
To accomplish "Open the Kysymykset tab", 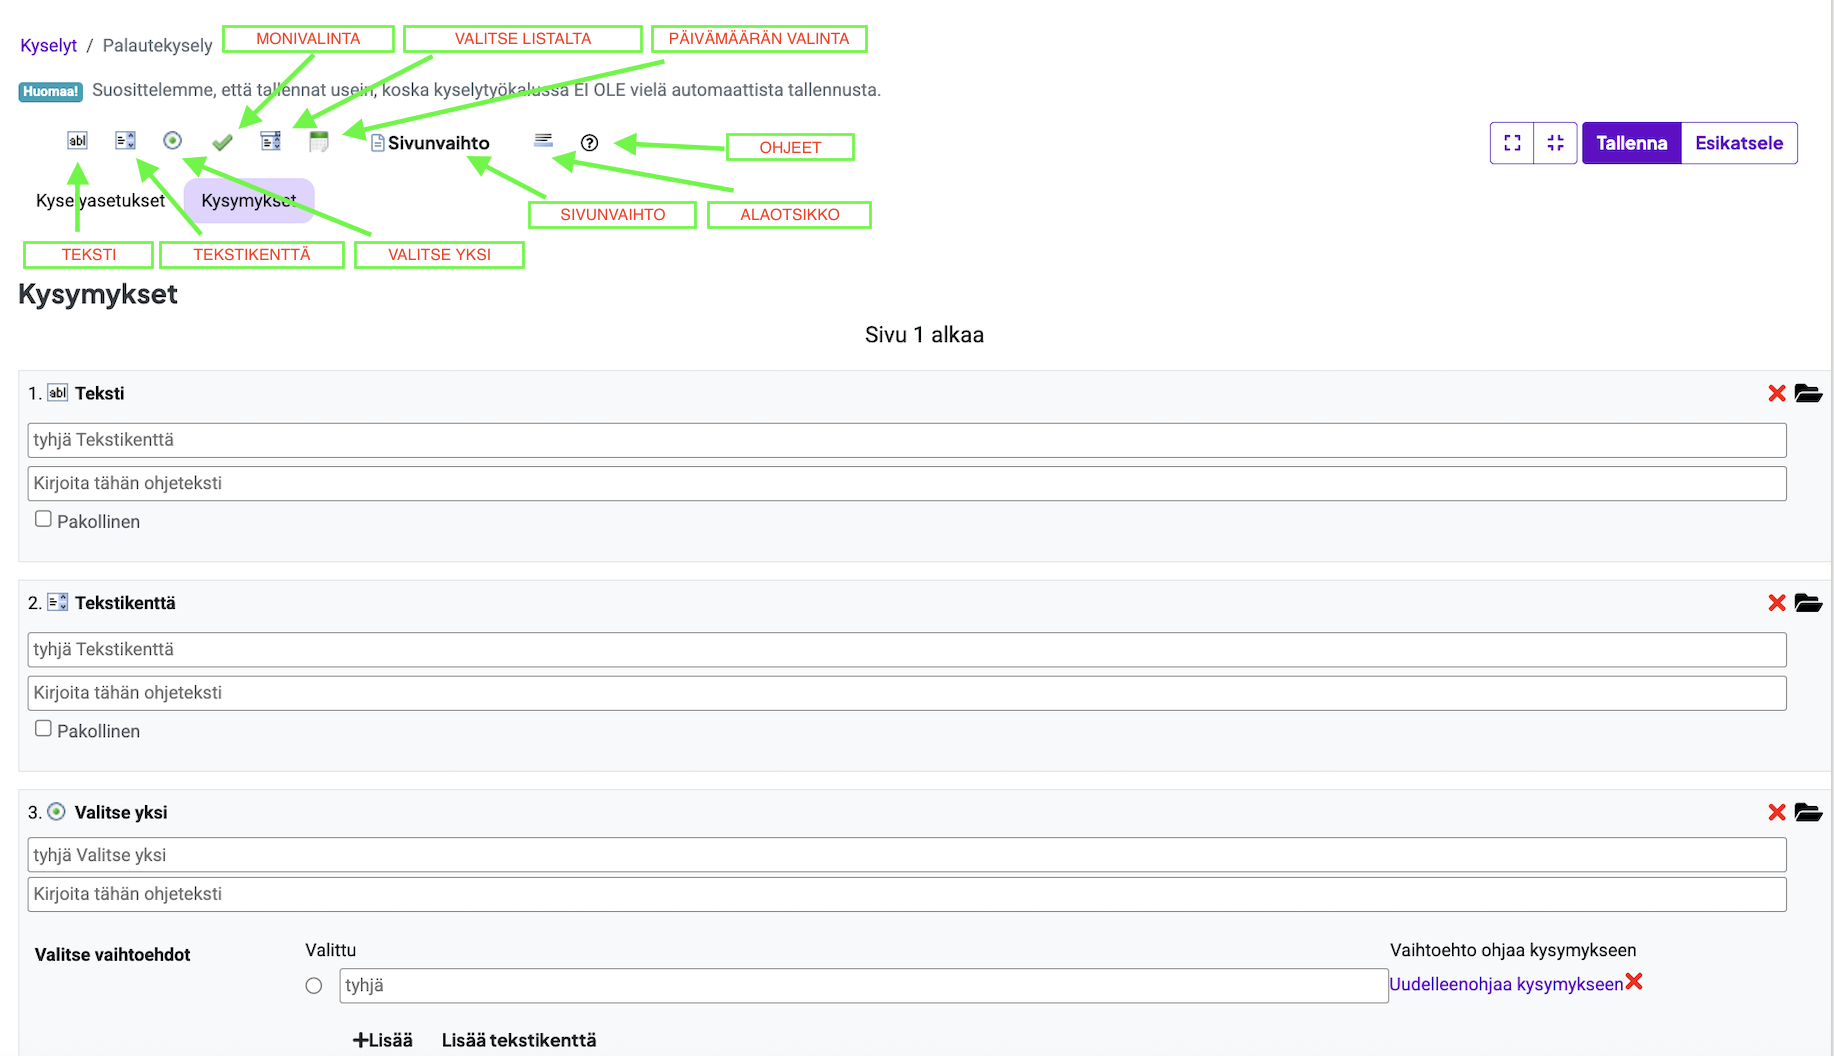I will coord(249,201).
